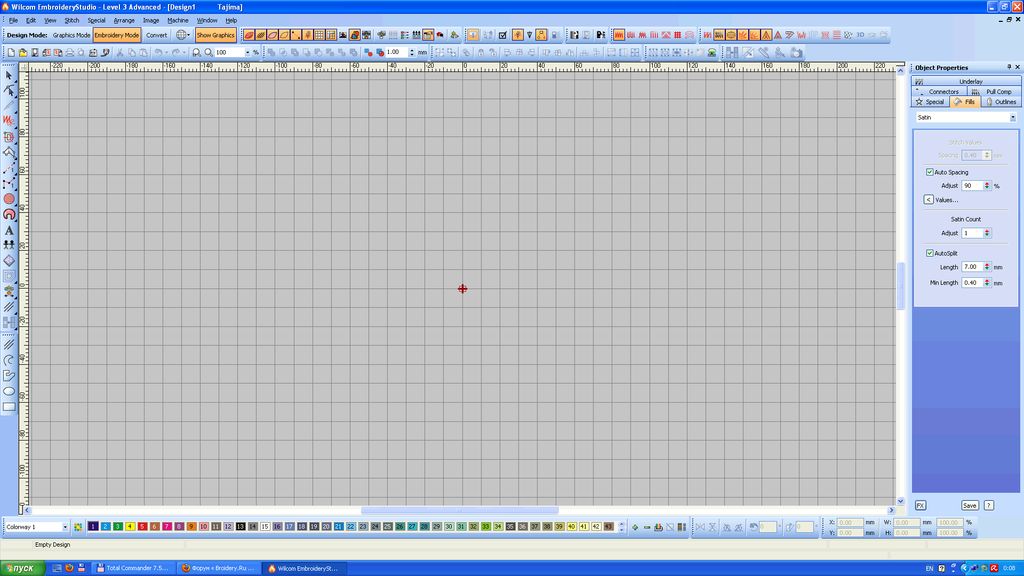Image resolution: width=1024 pixels, height=576 pixels.
Task: Switch to the Outlines tab
Action: (x=1001, y=101)
